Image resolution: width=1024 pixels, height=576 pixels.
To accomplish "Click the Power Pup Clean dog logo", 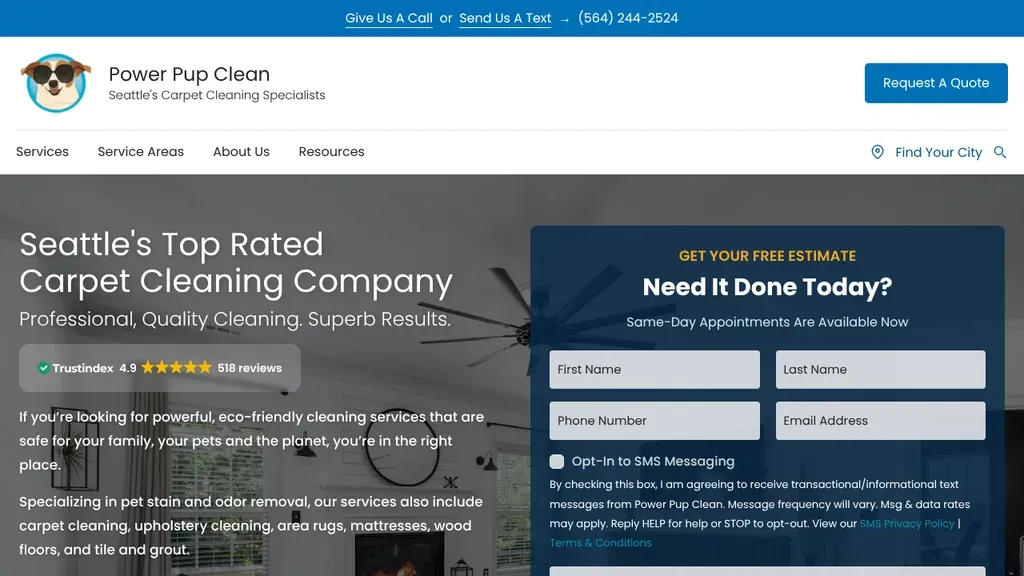I will (56, 83).
